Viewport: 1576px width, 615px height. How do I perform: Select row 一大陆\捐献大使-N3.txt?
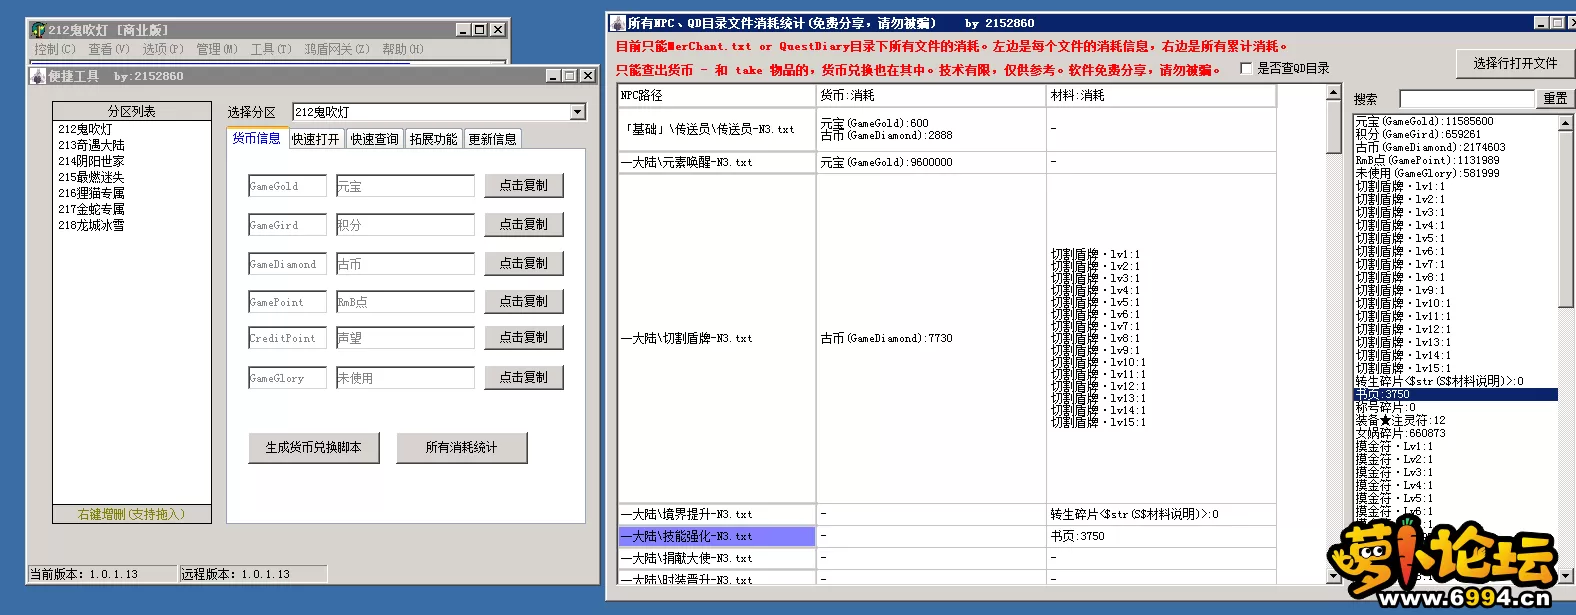click(717, 558)
